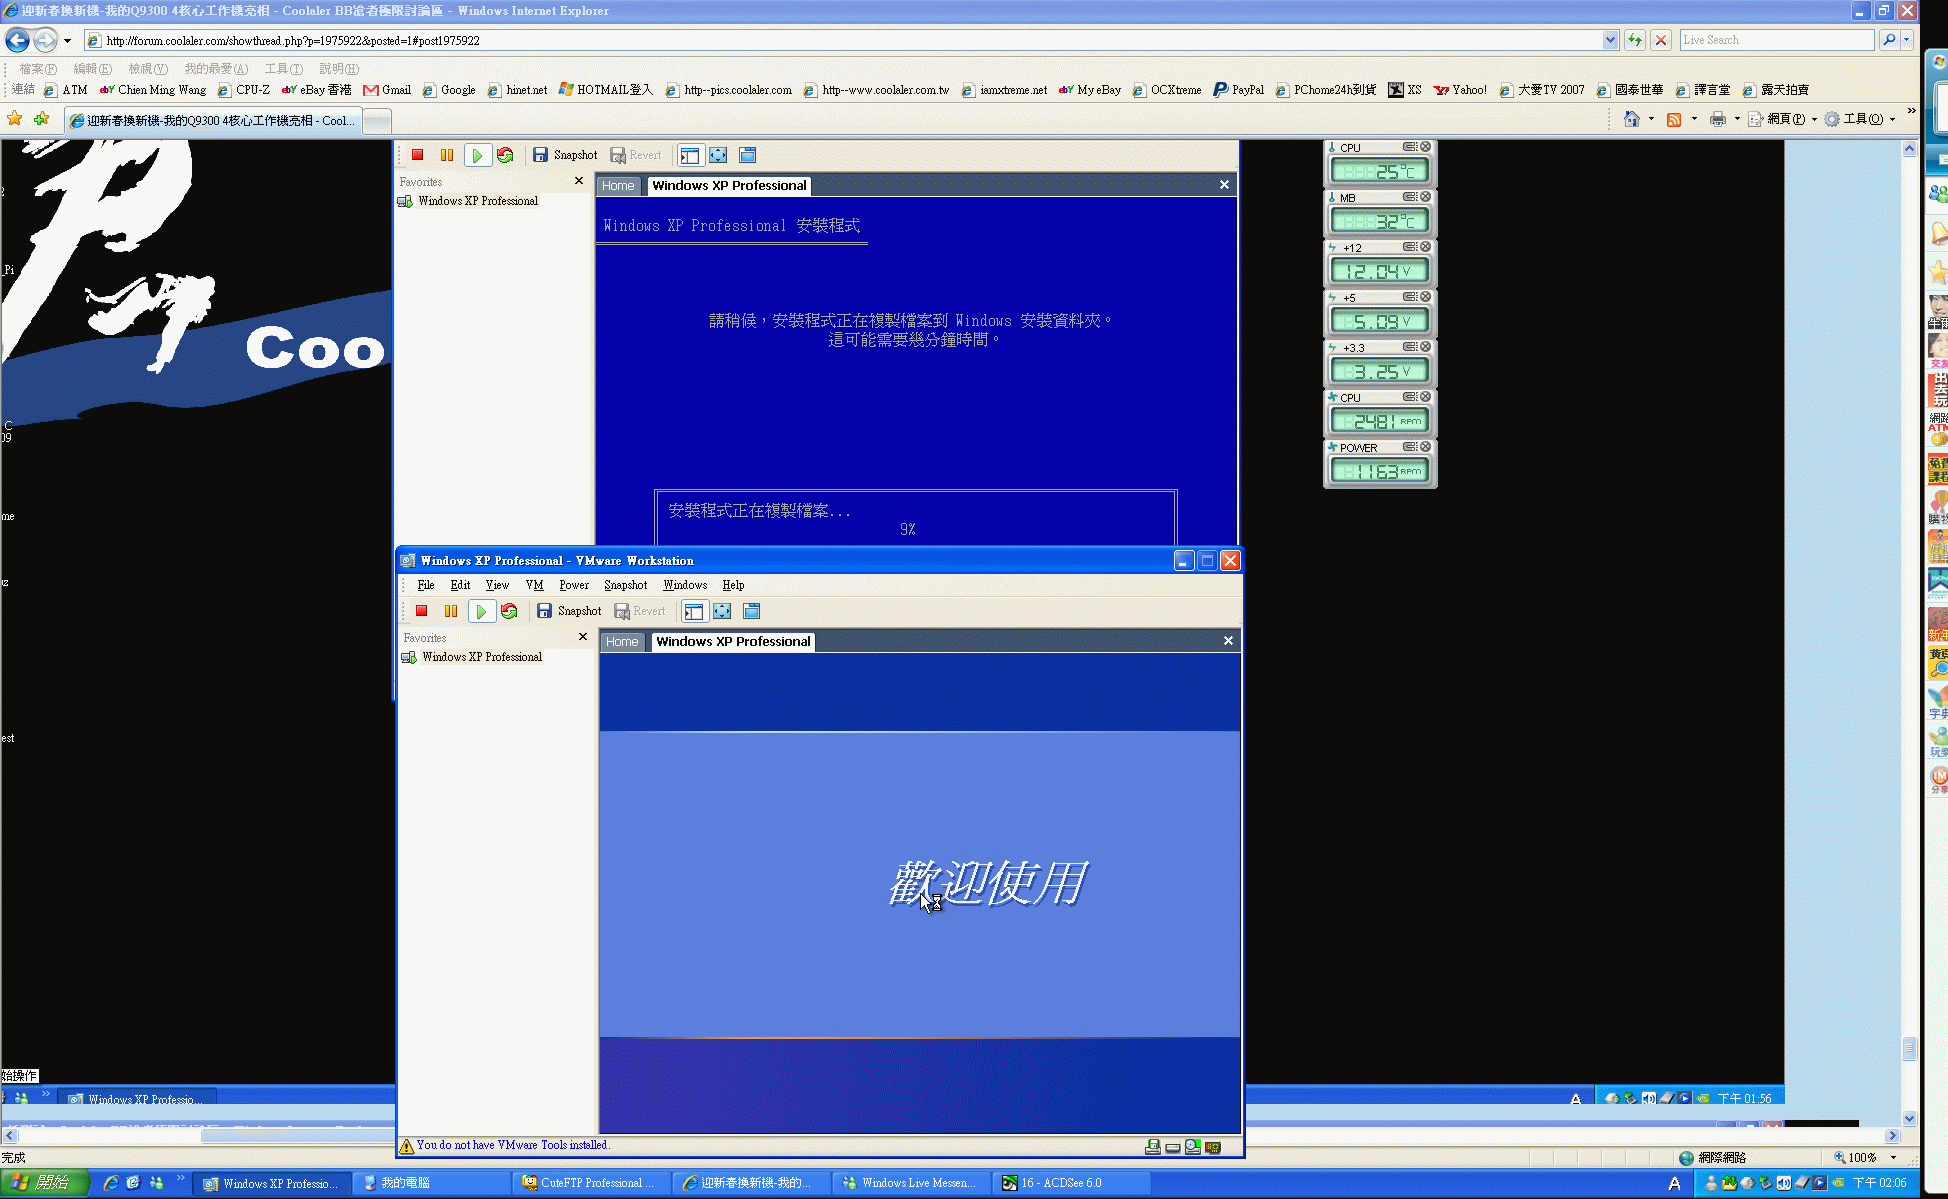Expand the Home button dropdown arrow

[x=1651, y=119]
